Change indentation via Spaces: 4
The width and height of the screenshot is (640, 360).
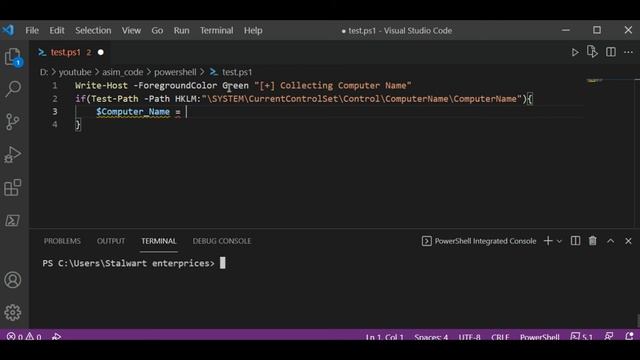(x=431, y=337)
